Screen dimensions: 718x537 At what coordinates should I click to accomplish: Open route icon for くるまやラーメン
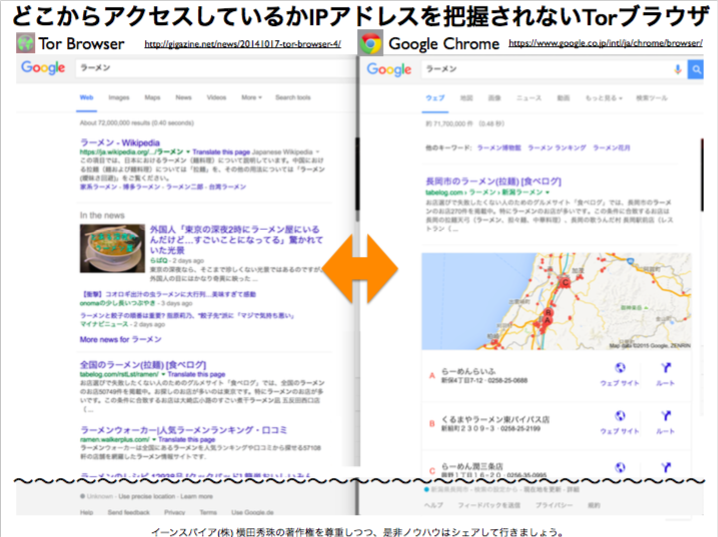tap(666, 416)
